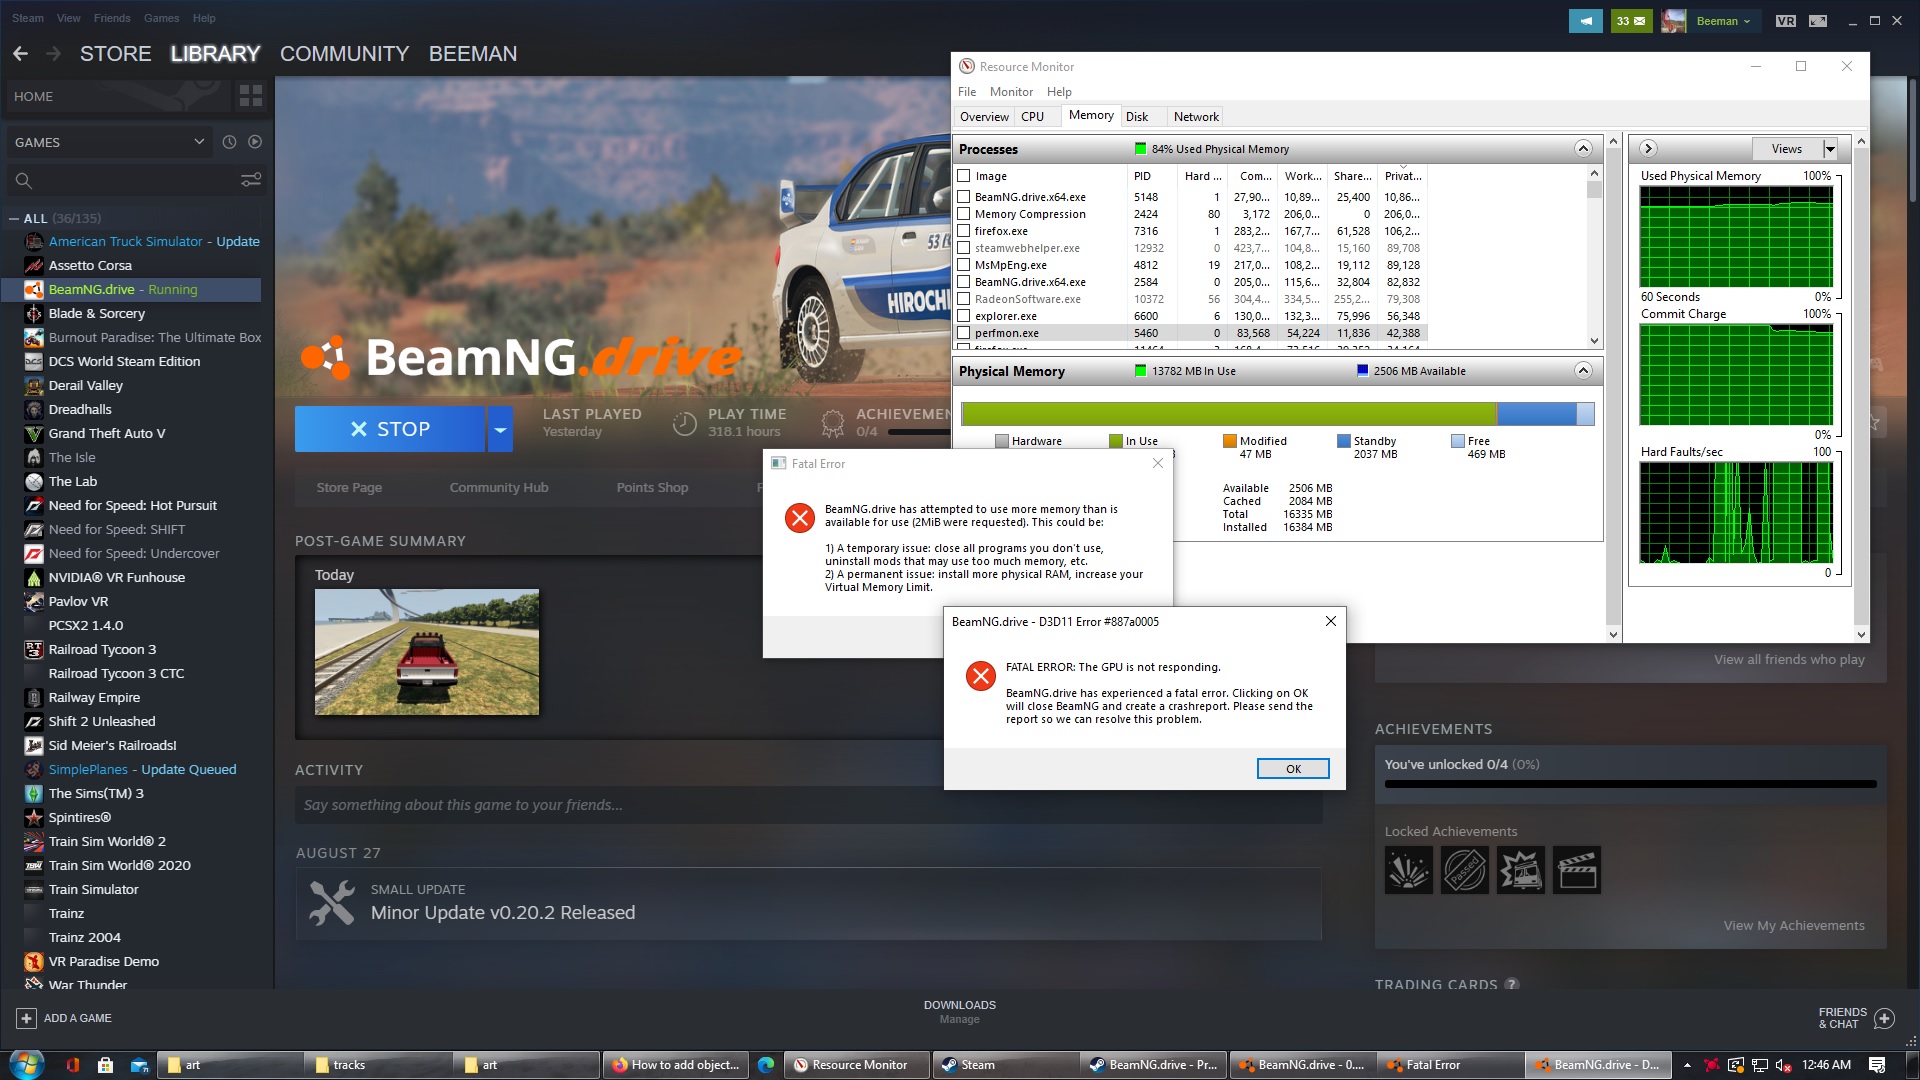Stop the running BeamNG.drive game
Image resolution: width=1920 pixels, height=1080 pixels.
(x=390, y=429)
